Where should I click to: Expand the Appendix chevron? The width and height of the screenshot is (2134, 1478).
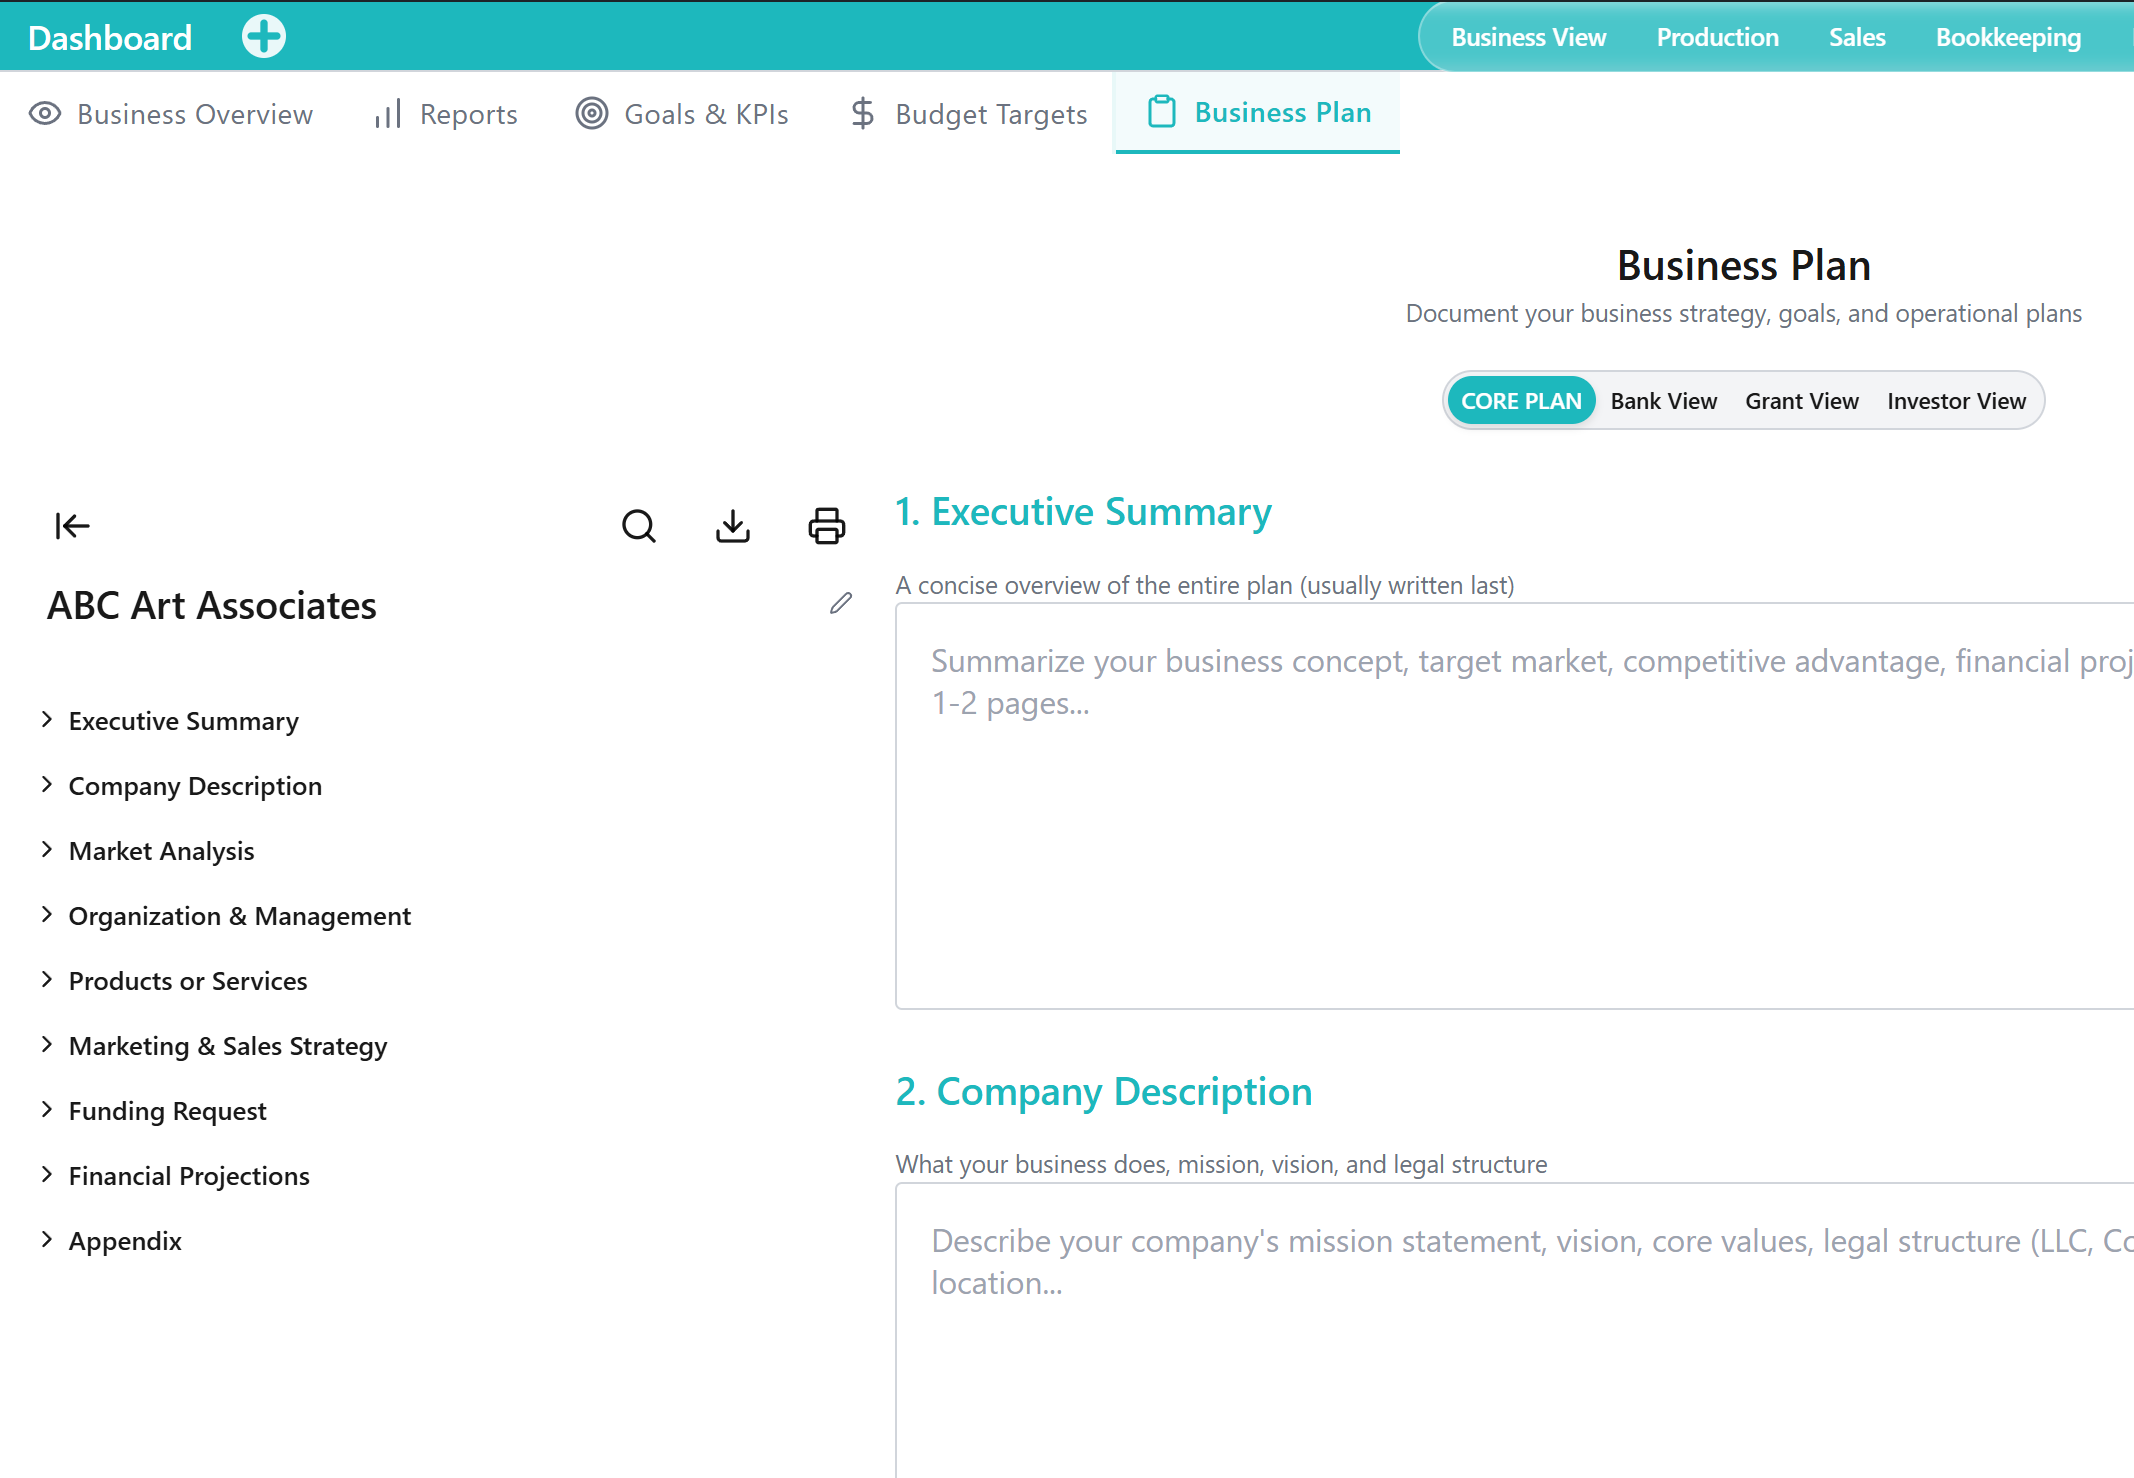(46, 1239)
